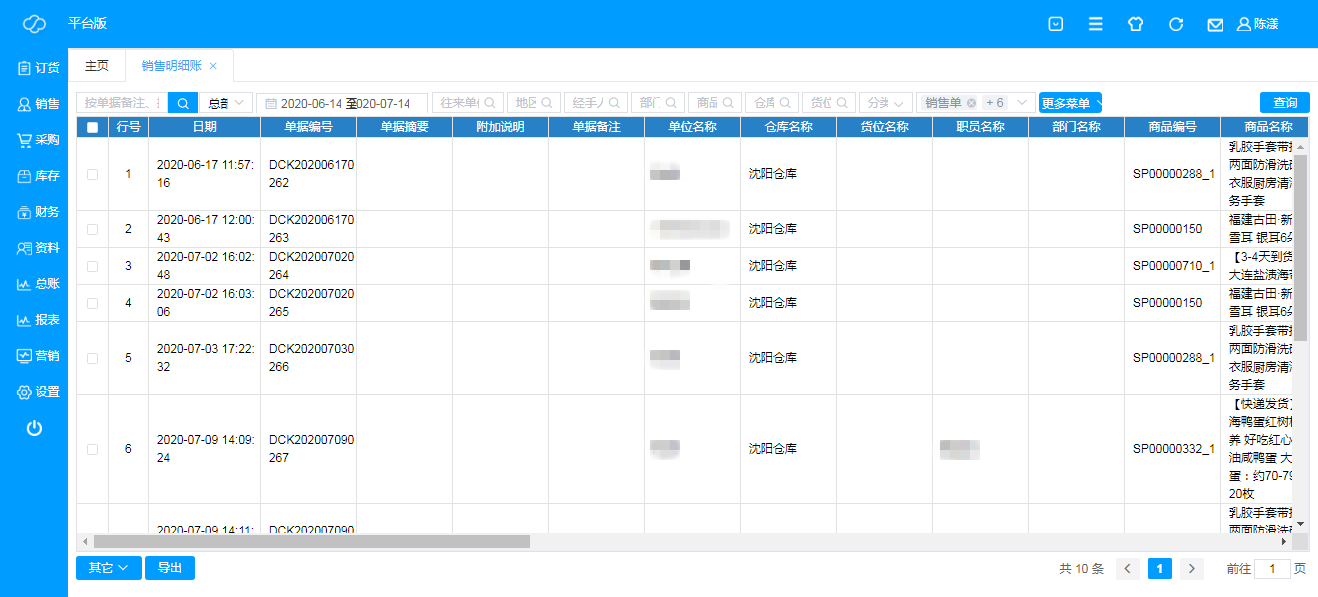Click the 查询 button
1318x597 pixels.
(1285, 103)
